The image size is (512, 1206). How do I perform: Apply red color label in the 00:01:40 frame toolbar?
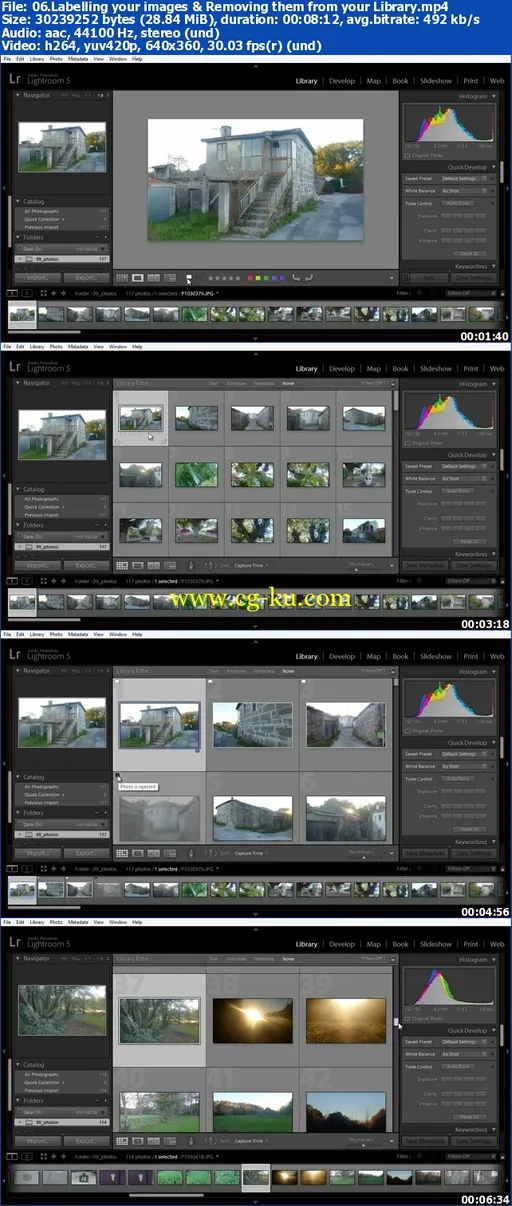point(250,278)
